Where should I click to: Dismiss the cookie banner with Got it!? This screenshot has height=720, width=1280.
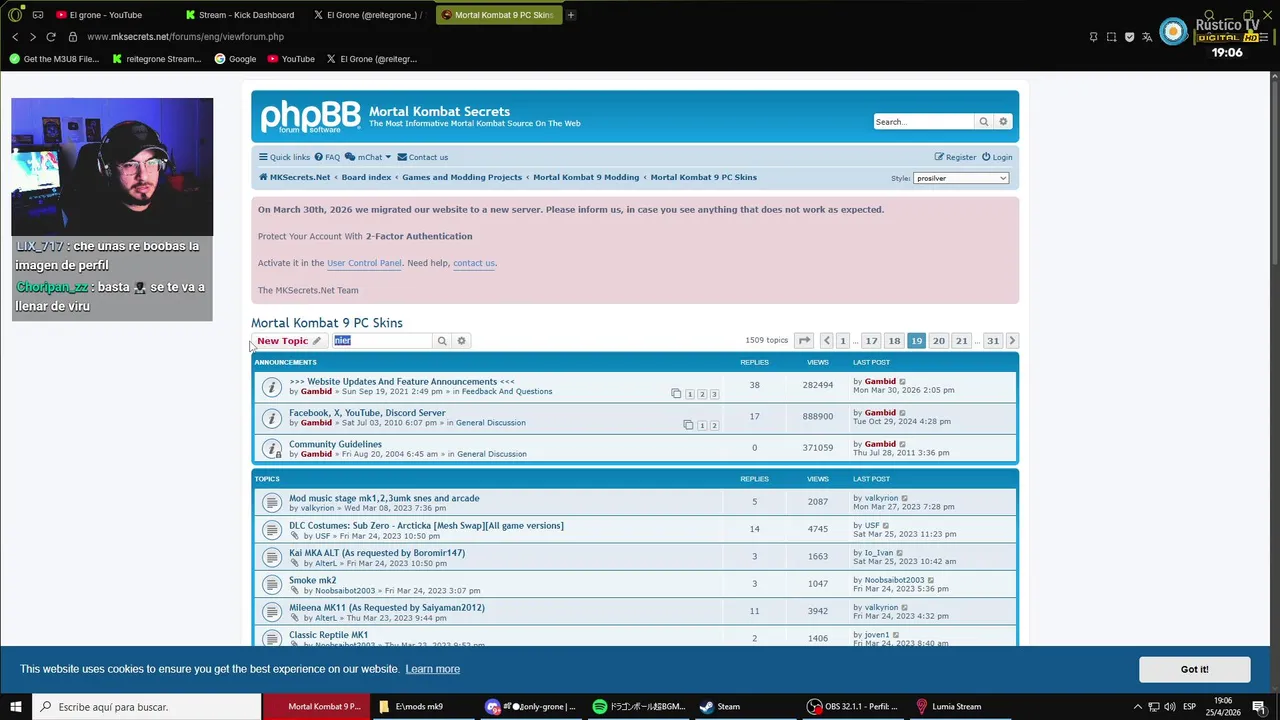point(1194,669)
